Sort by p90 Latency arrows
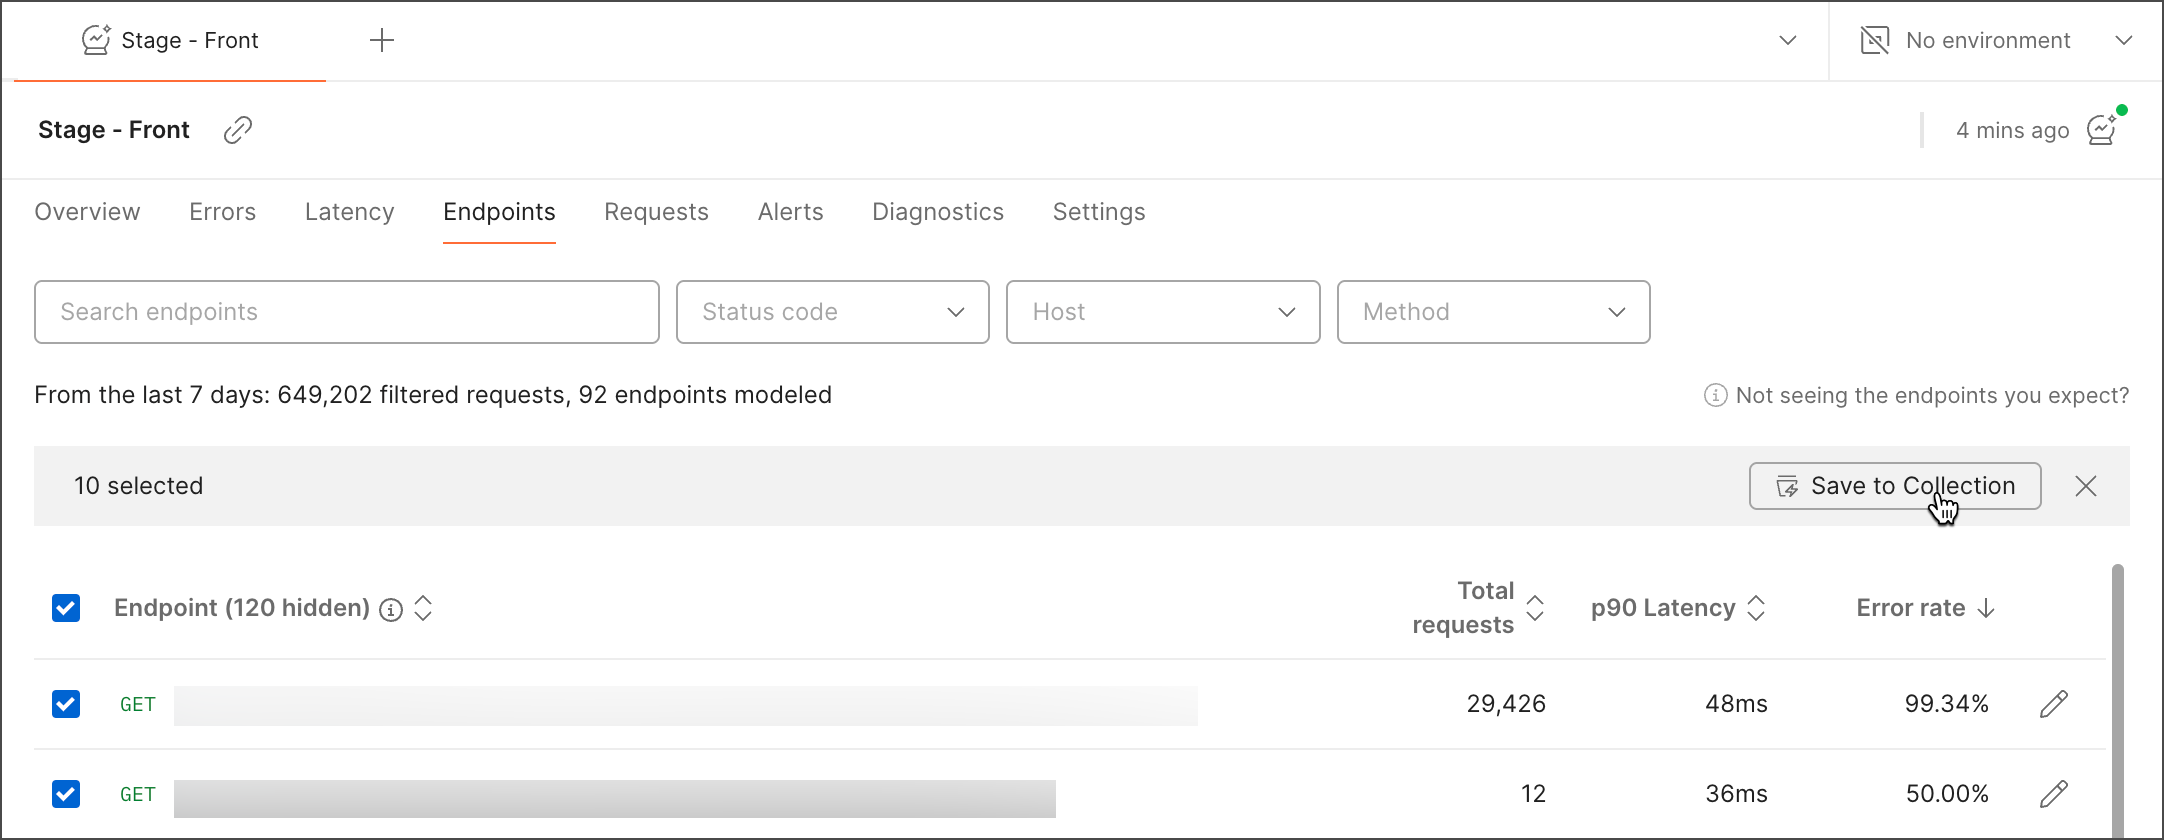 (1756, 608)
